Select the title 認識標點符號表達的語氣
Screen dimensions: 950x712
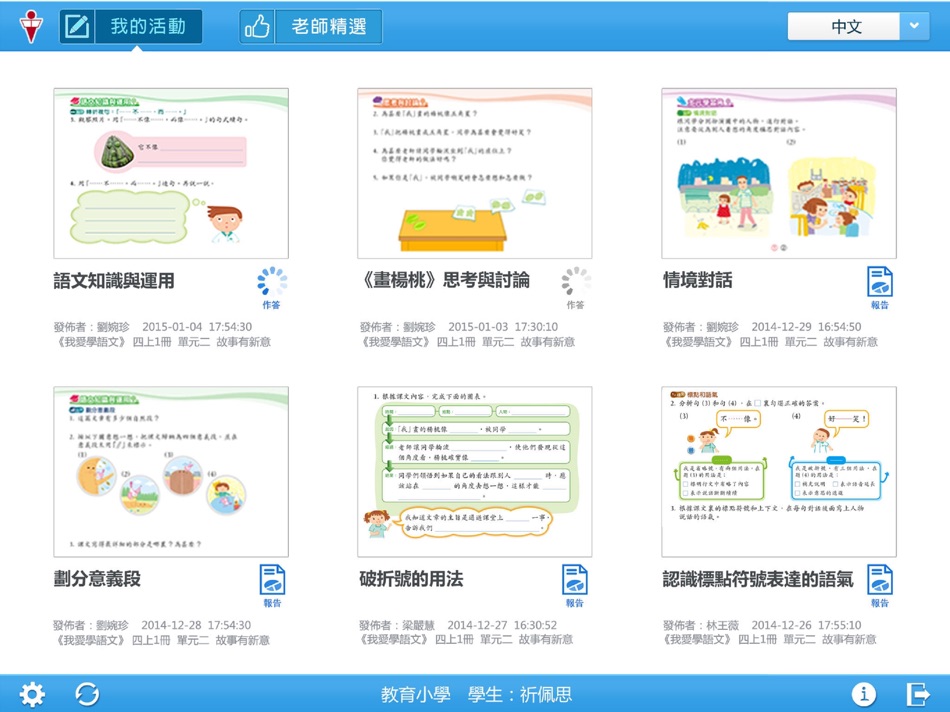tap(758, 579)
